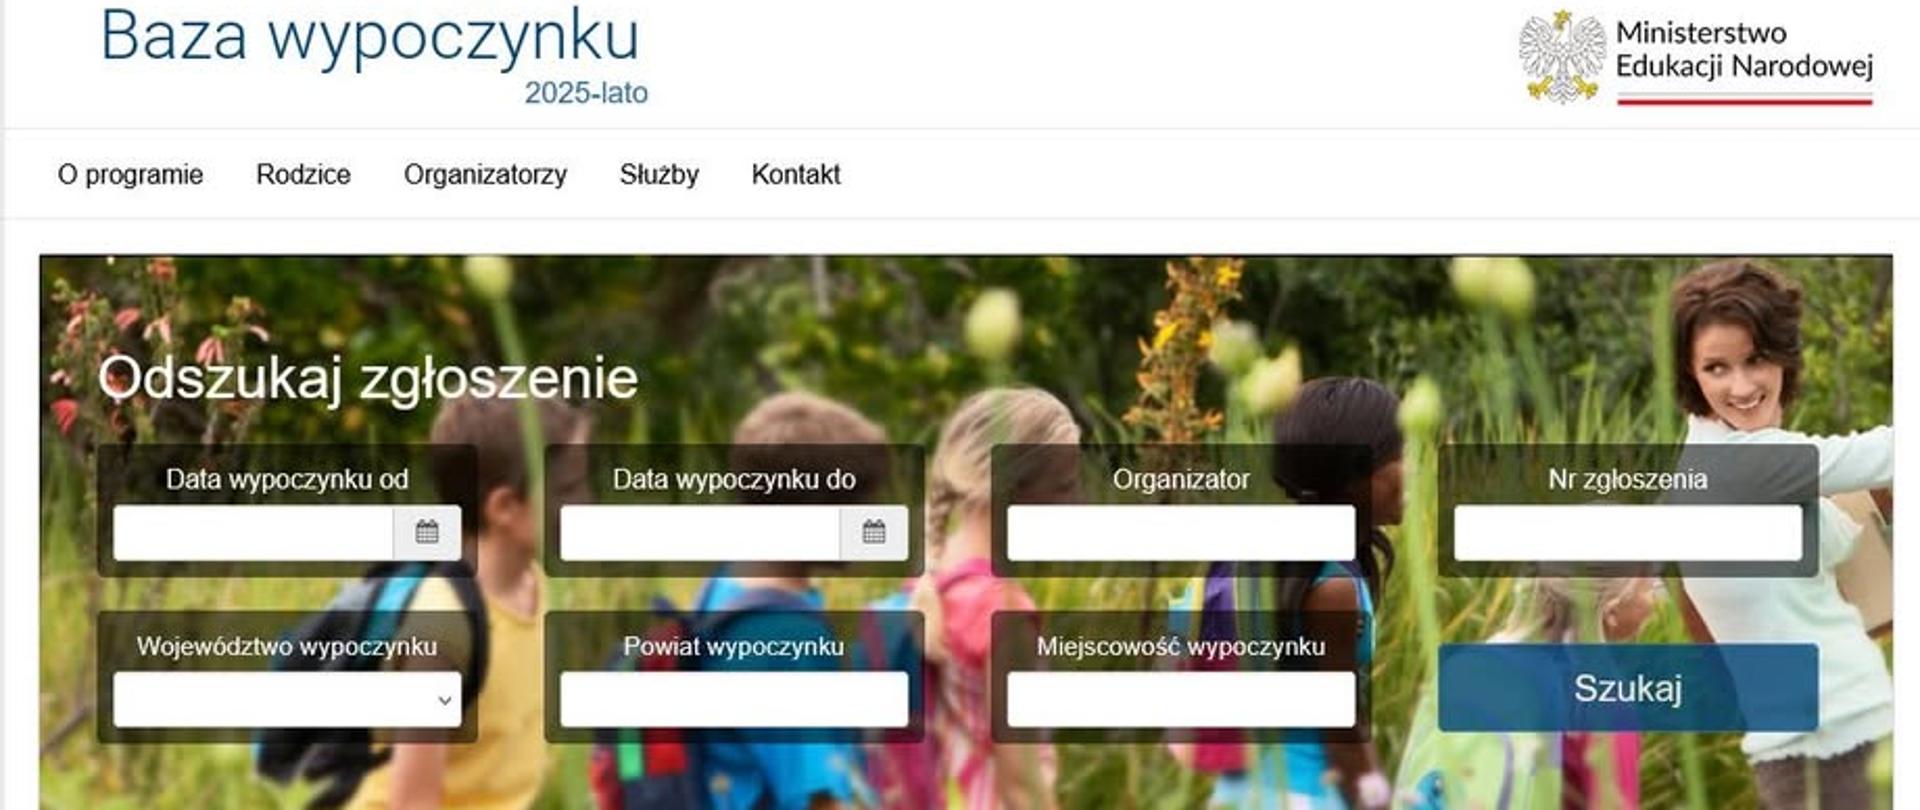
Task: Open the Rodzice menu item
Action: (303, 175)
